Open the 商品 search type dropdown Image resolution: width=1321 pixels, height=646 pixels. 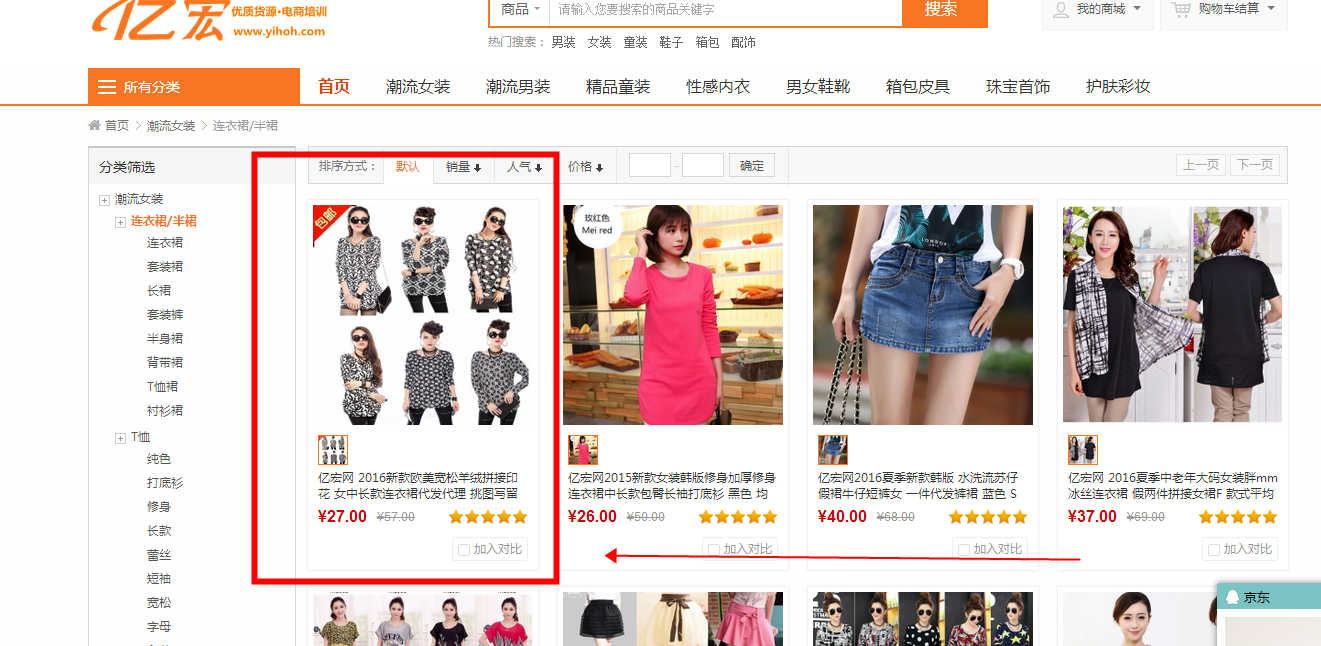520,9
